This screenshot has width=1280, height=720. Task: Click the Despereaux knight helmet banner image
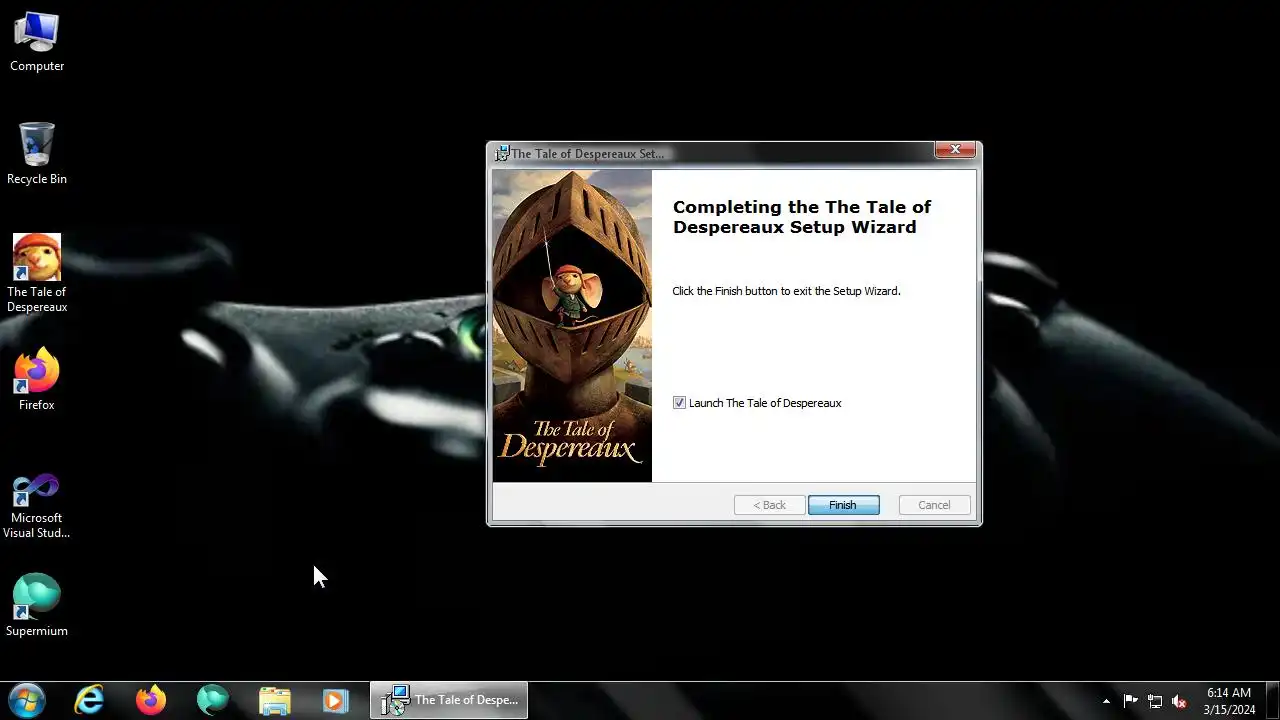click(572, 326)
